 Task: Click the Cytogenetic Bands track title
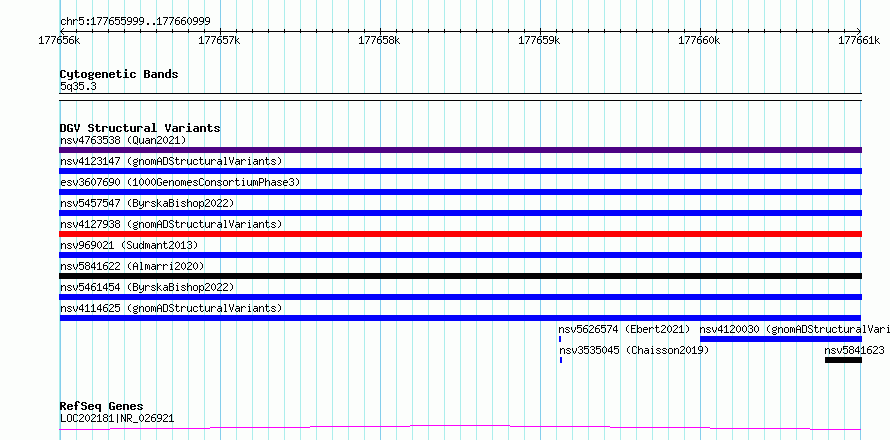coord(119,74)
